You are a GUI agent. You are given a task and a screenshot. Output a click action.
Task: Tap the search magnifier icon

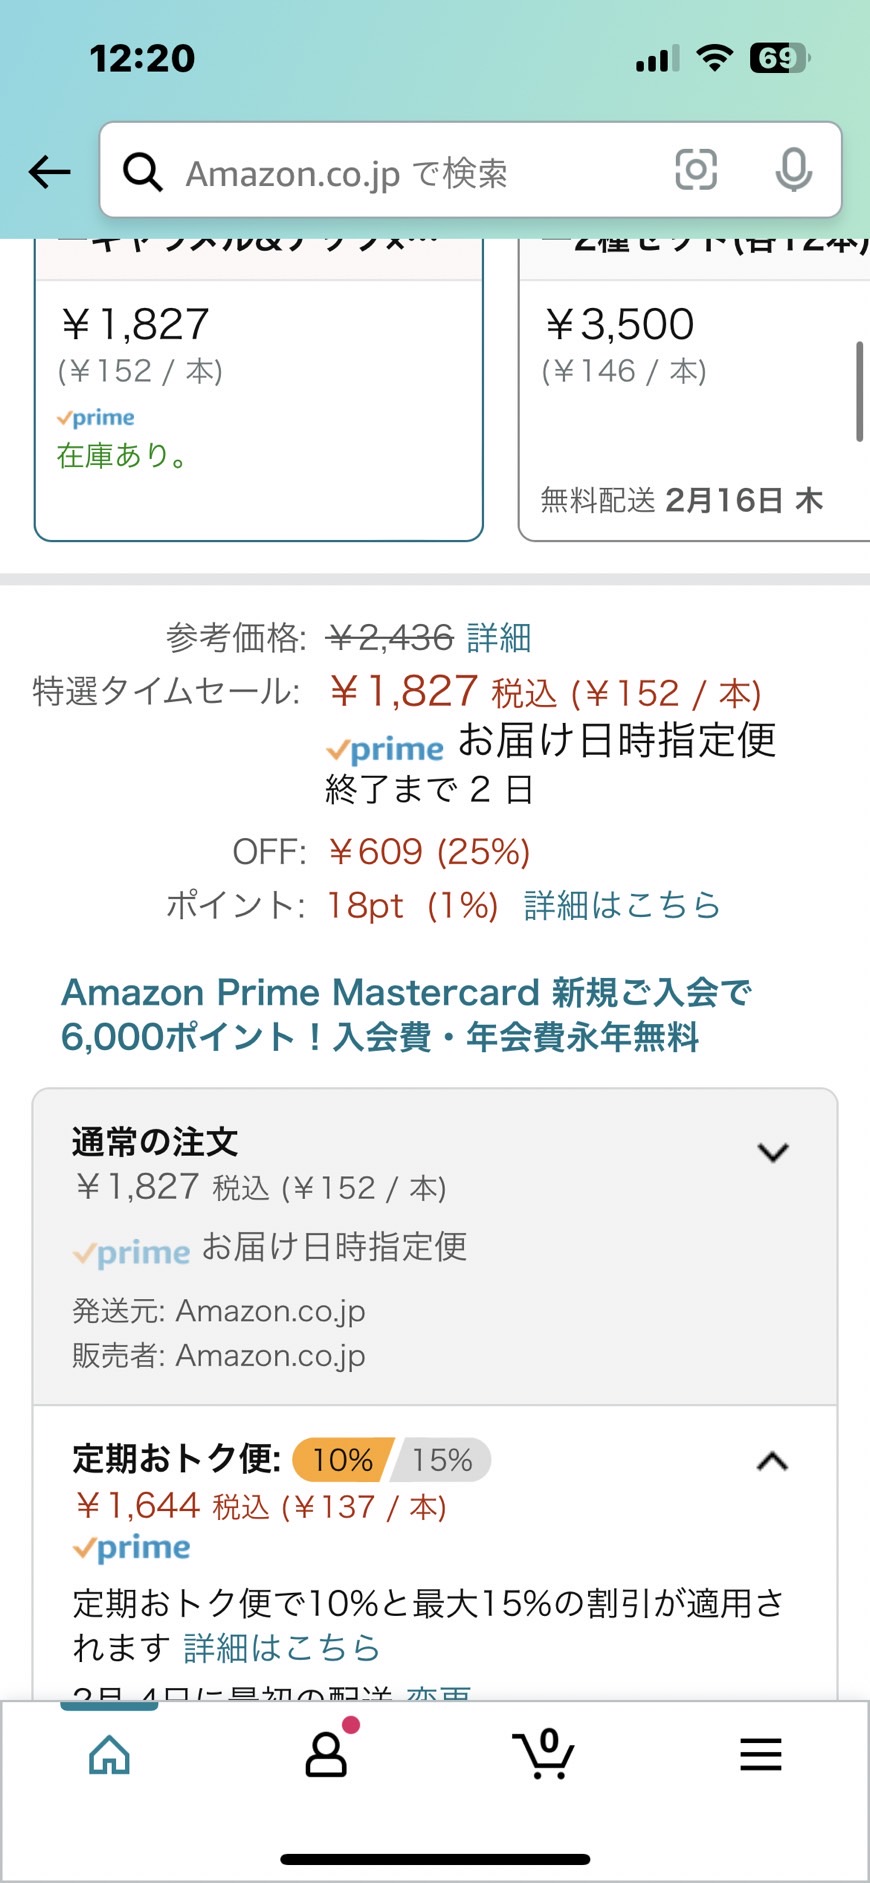tap(142, 172)
